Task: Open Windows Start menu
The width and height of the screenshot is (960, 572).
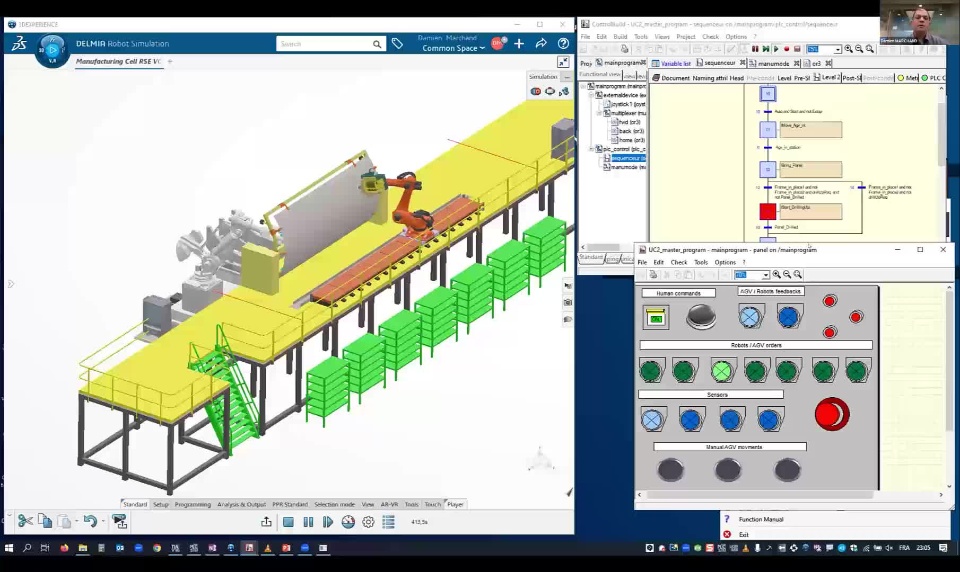Action: point(9,548)
